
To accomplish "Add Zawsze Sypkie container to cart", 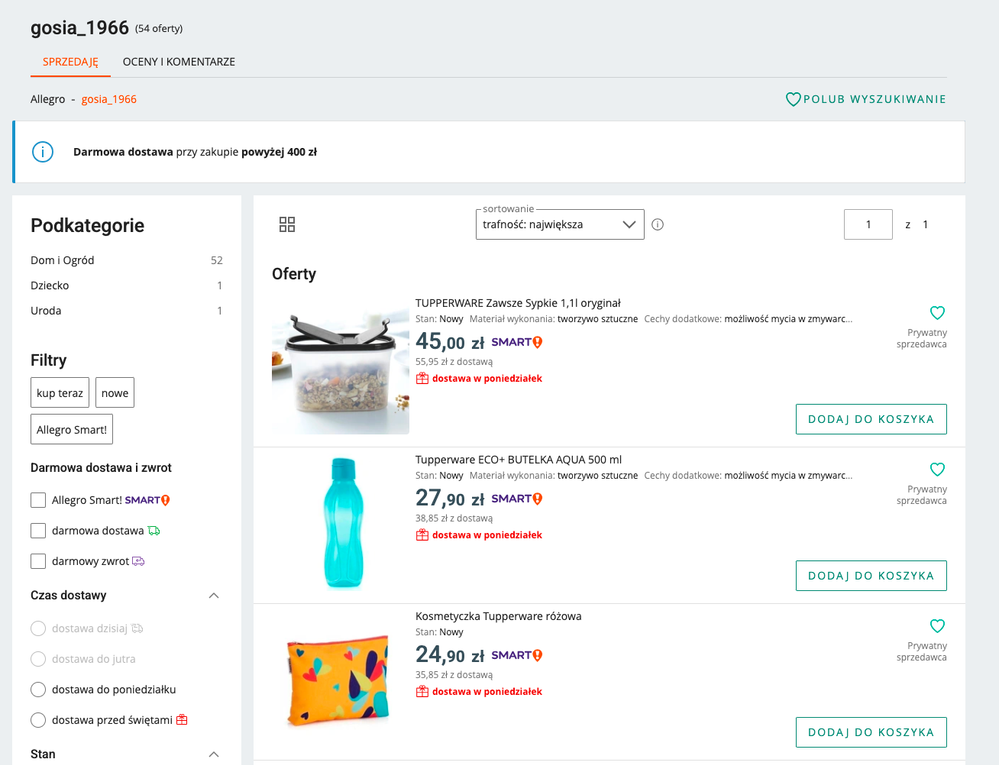I will pyautogui.click(x=871, y=419).
